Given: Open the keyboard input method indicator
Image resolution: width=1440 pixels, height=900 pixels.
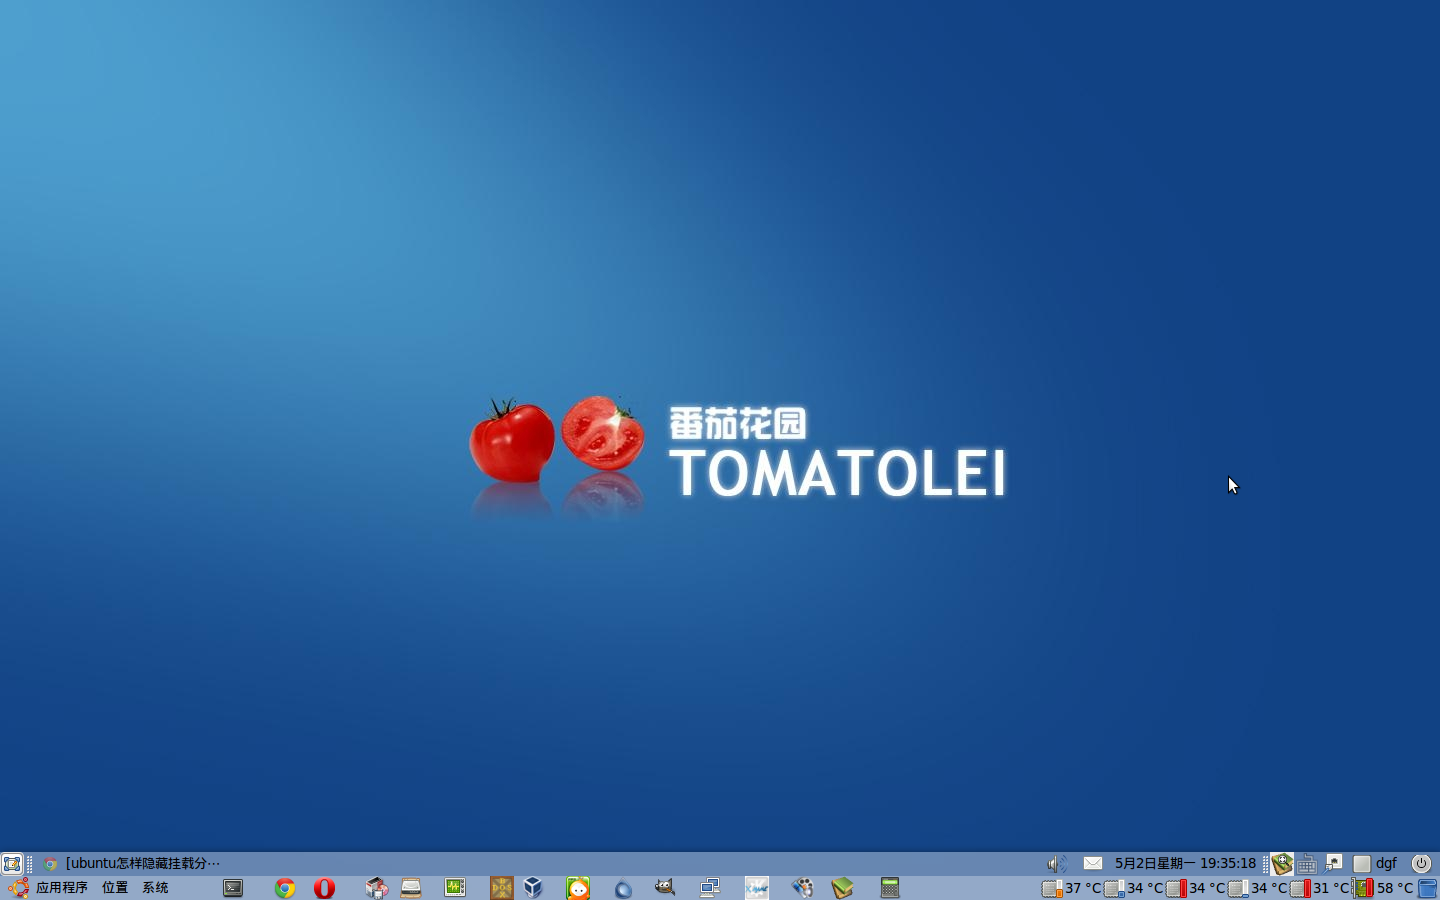Looking at the screenshot, I should tap(1307, 863).
